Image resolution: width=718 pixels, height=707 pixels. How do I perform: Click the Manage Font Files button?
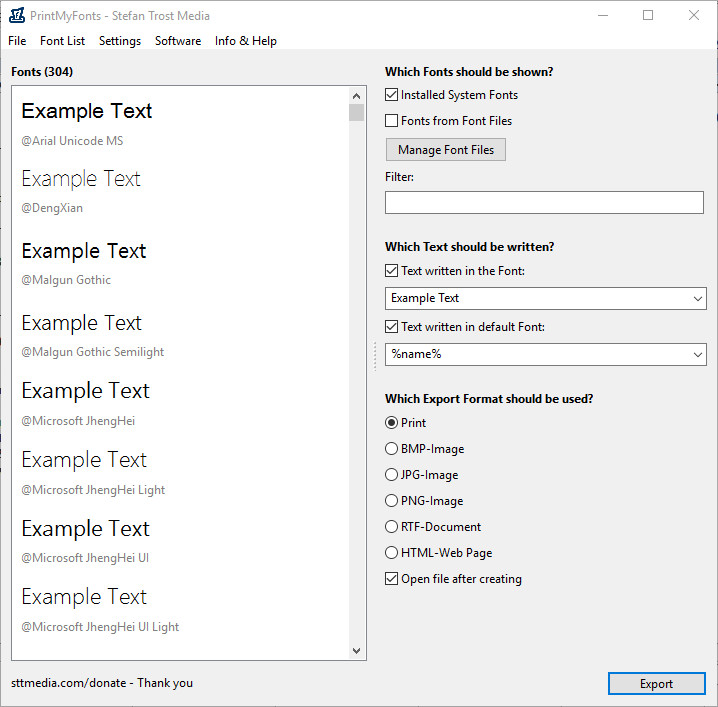[x=446, y=150]
